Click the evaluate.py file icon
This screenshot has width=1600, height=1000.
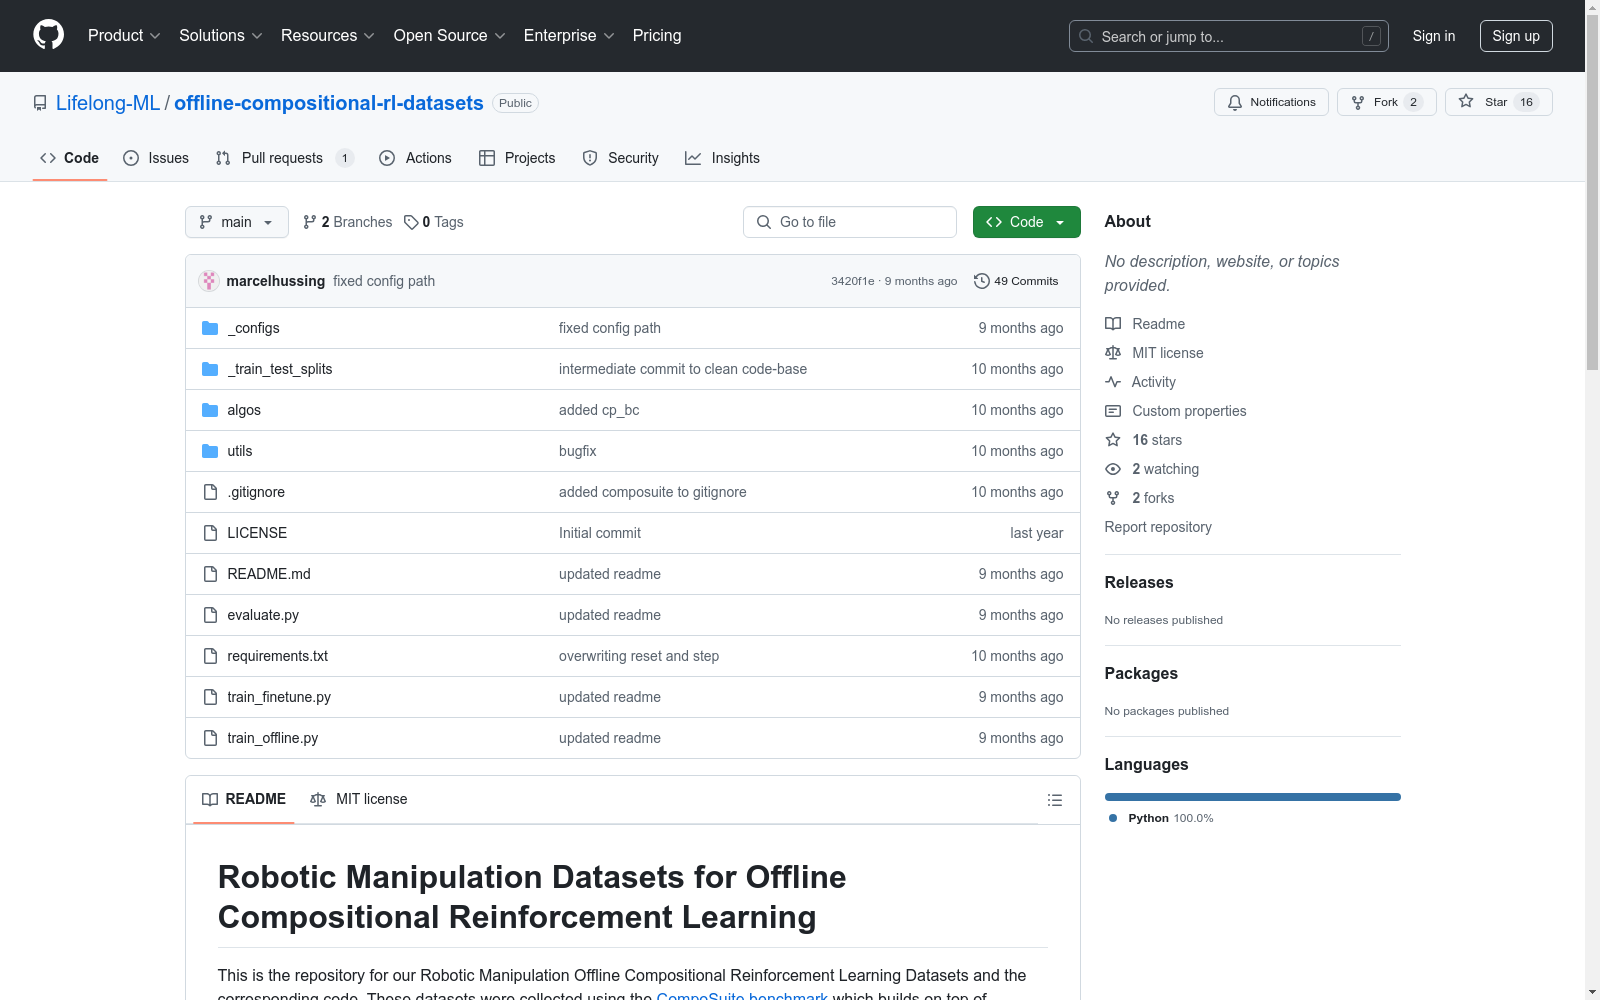tap(210, 615)
